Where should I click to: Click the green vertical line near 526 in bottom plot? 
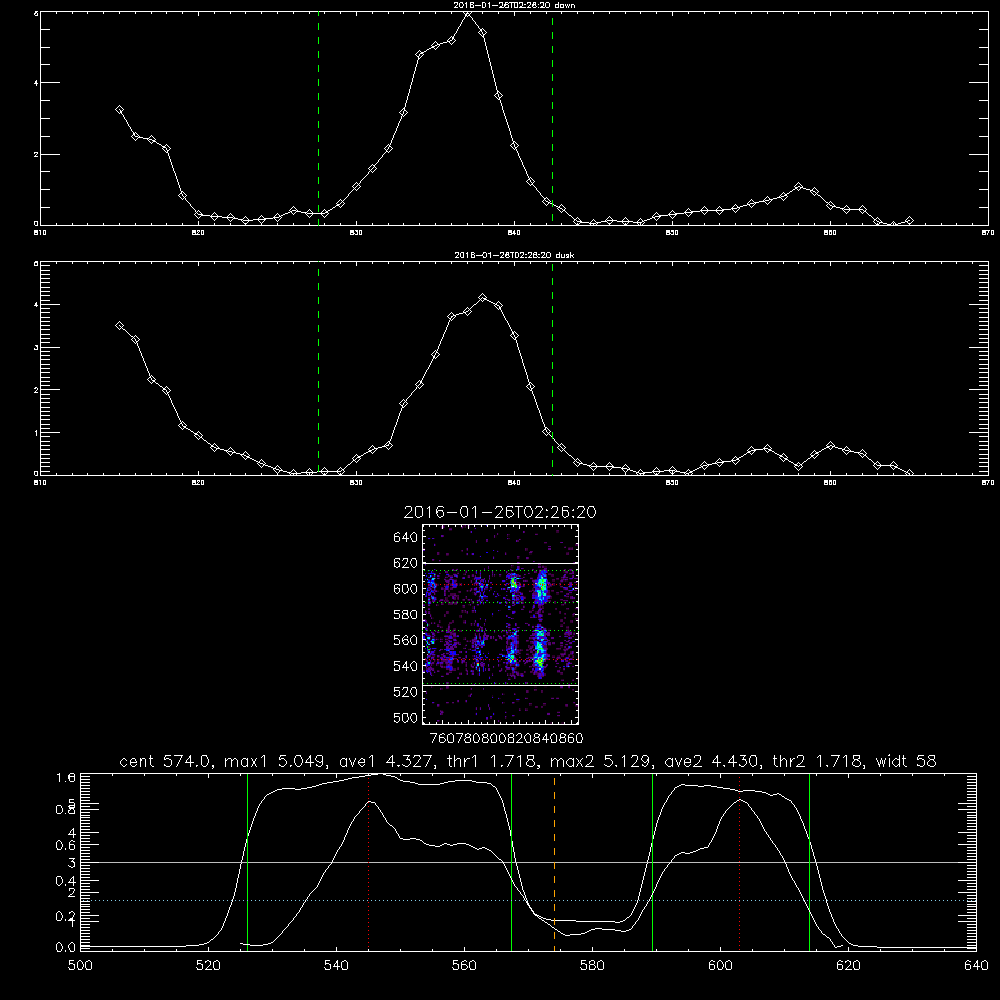(247, 862)
